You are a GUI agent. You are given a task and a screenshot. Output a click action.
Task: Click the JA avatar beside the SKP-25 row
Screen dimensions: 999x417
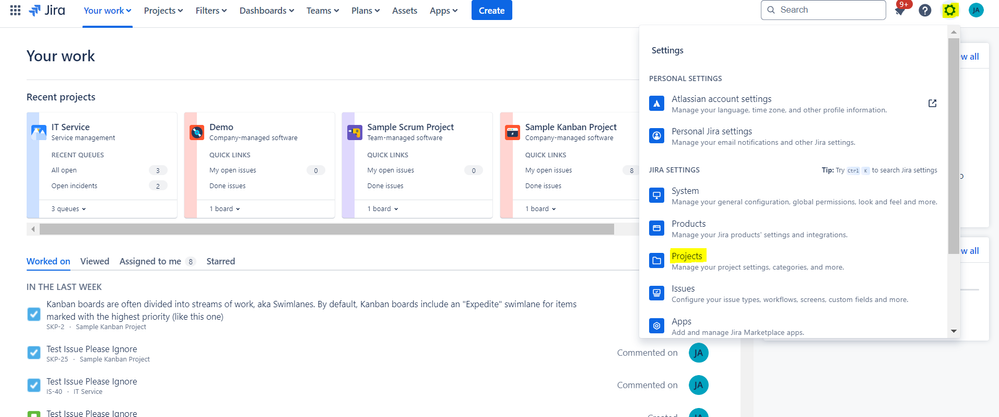698,353
